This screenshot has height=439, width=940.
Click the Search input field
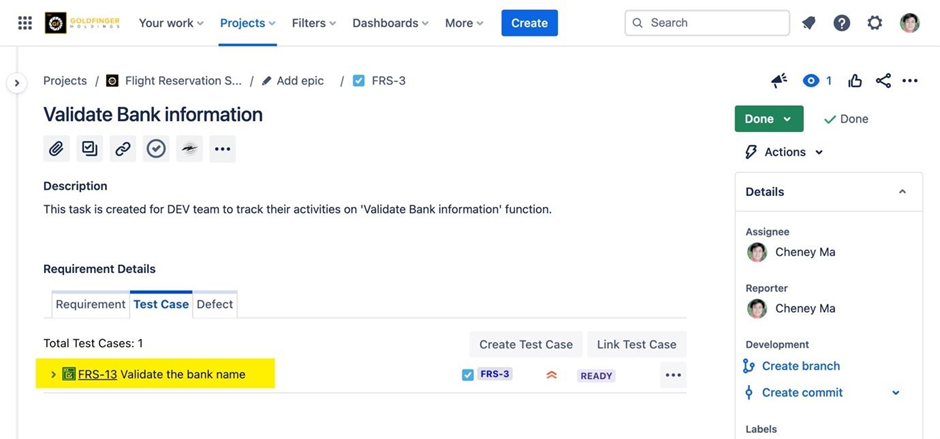tap(708, 23)
